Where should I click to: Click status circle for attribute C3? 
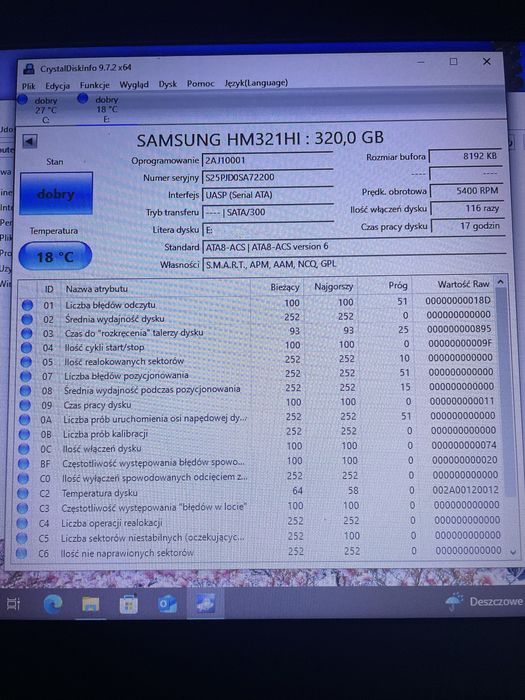pyautogui.click(x=22, y=508)
